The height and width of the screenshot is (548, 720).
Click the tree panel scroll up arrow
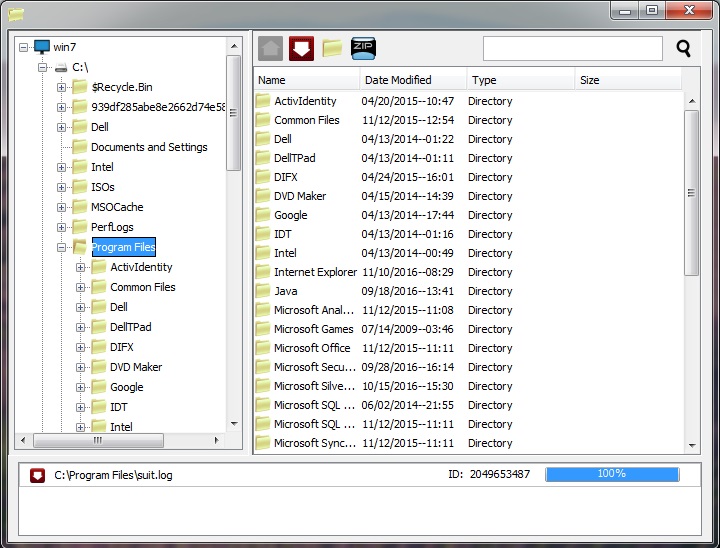coord(234,46)
